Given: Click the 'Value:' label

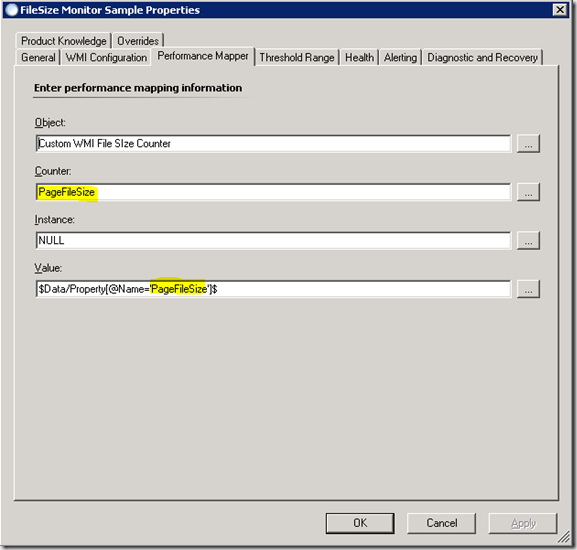Looking at the screenshot, I should pos(48,268).
